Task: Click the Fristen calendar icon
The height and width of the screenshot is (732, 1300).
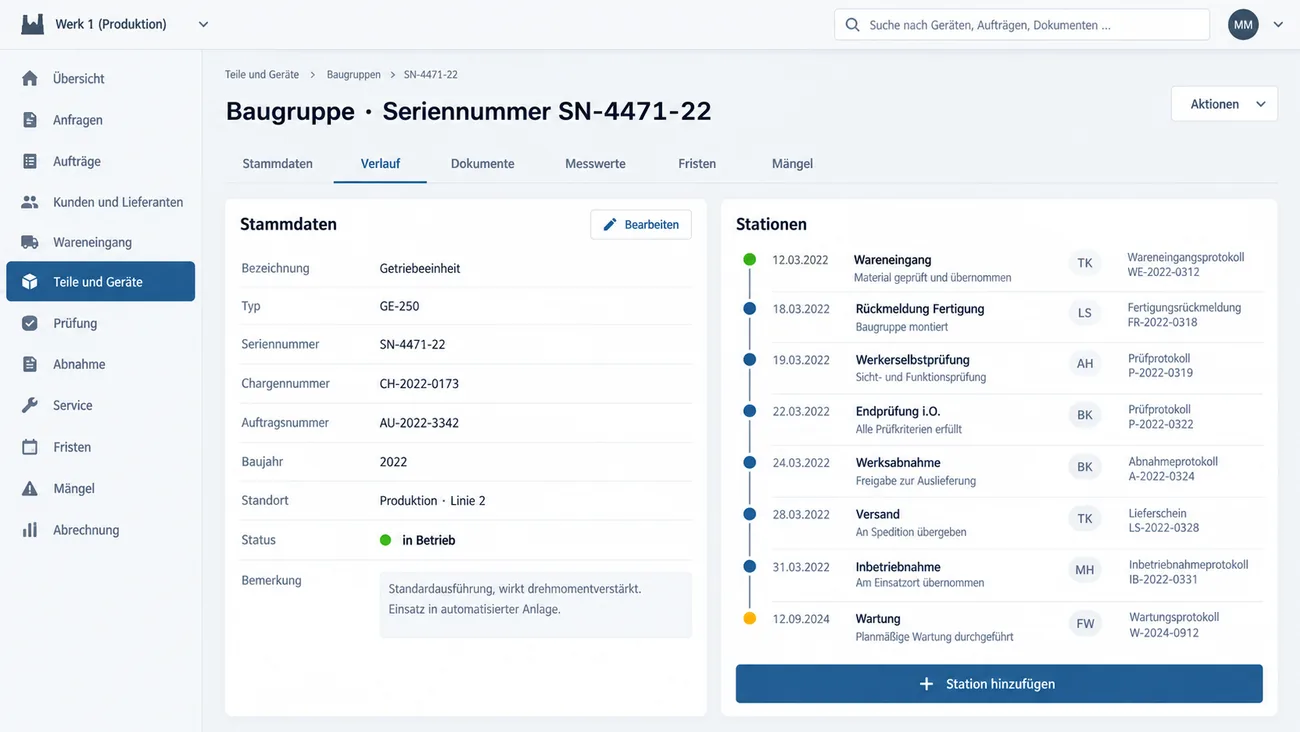Action: (30, 447)
